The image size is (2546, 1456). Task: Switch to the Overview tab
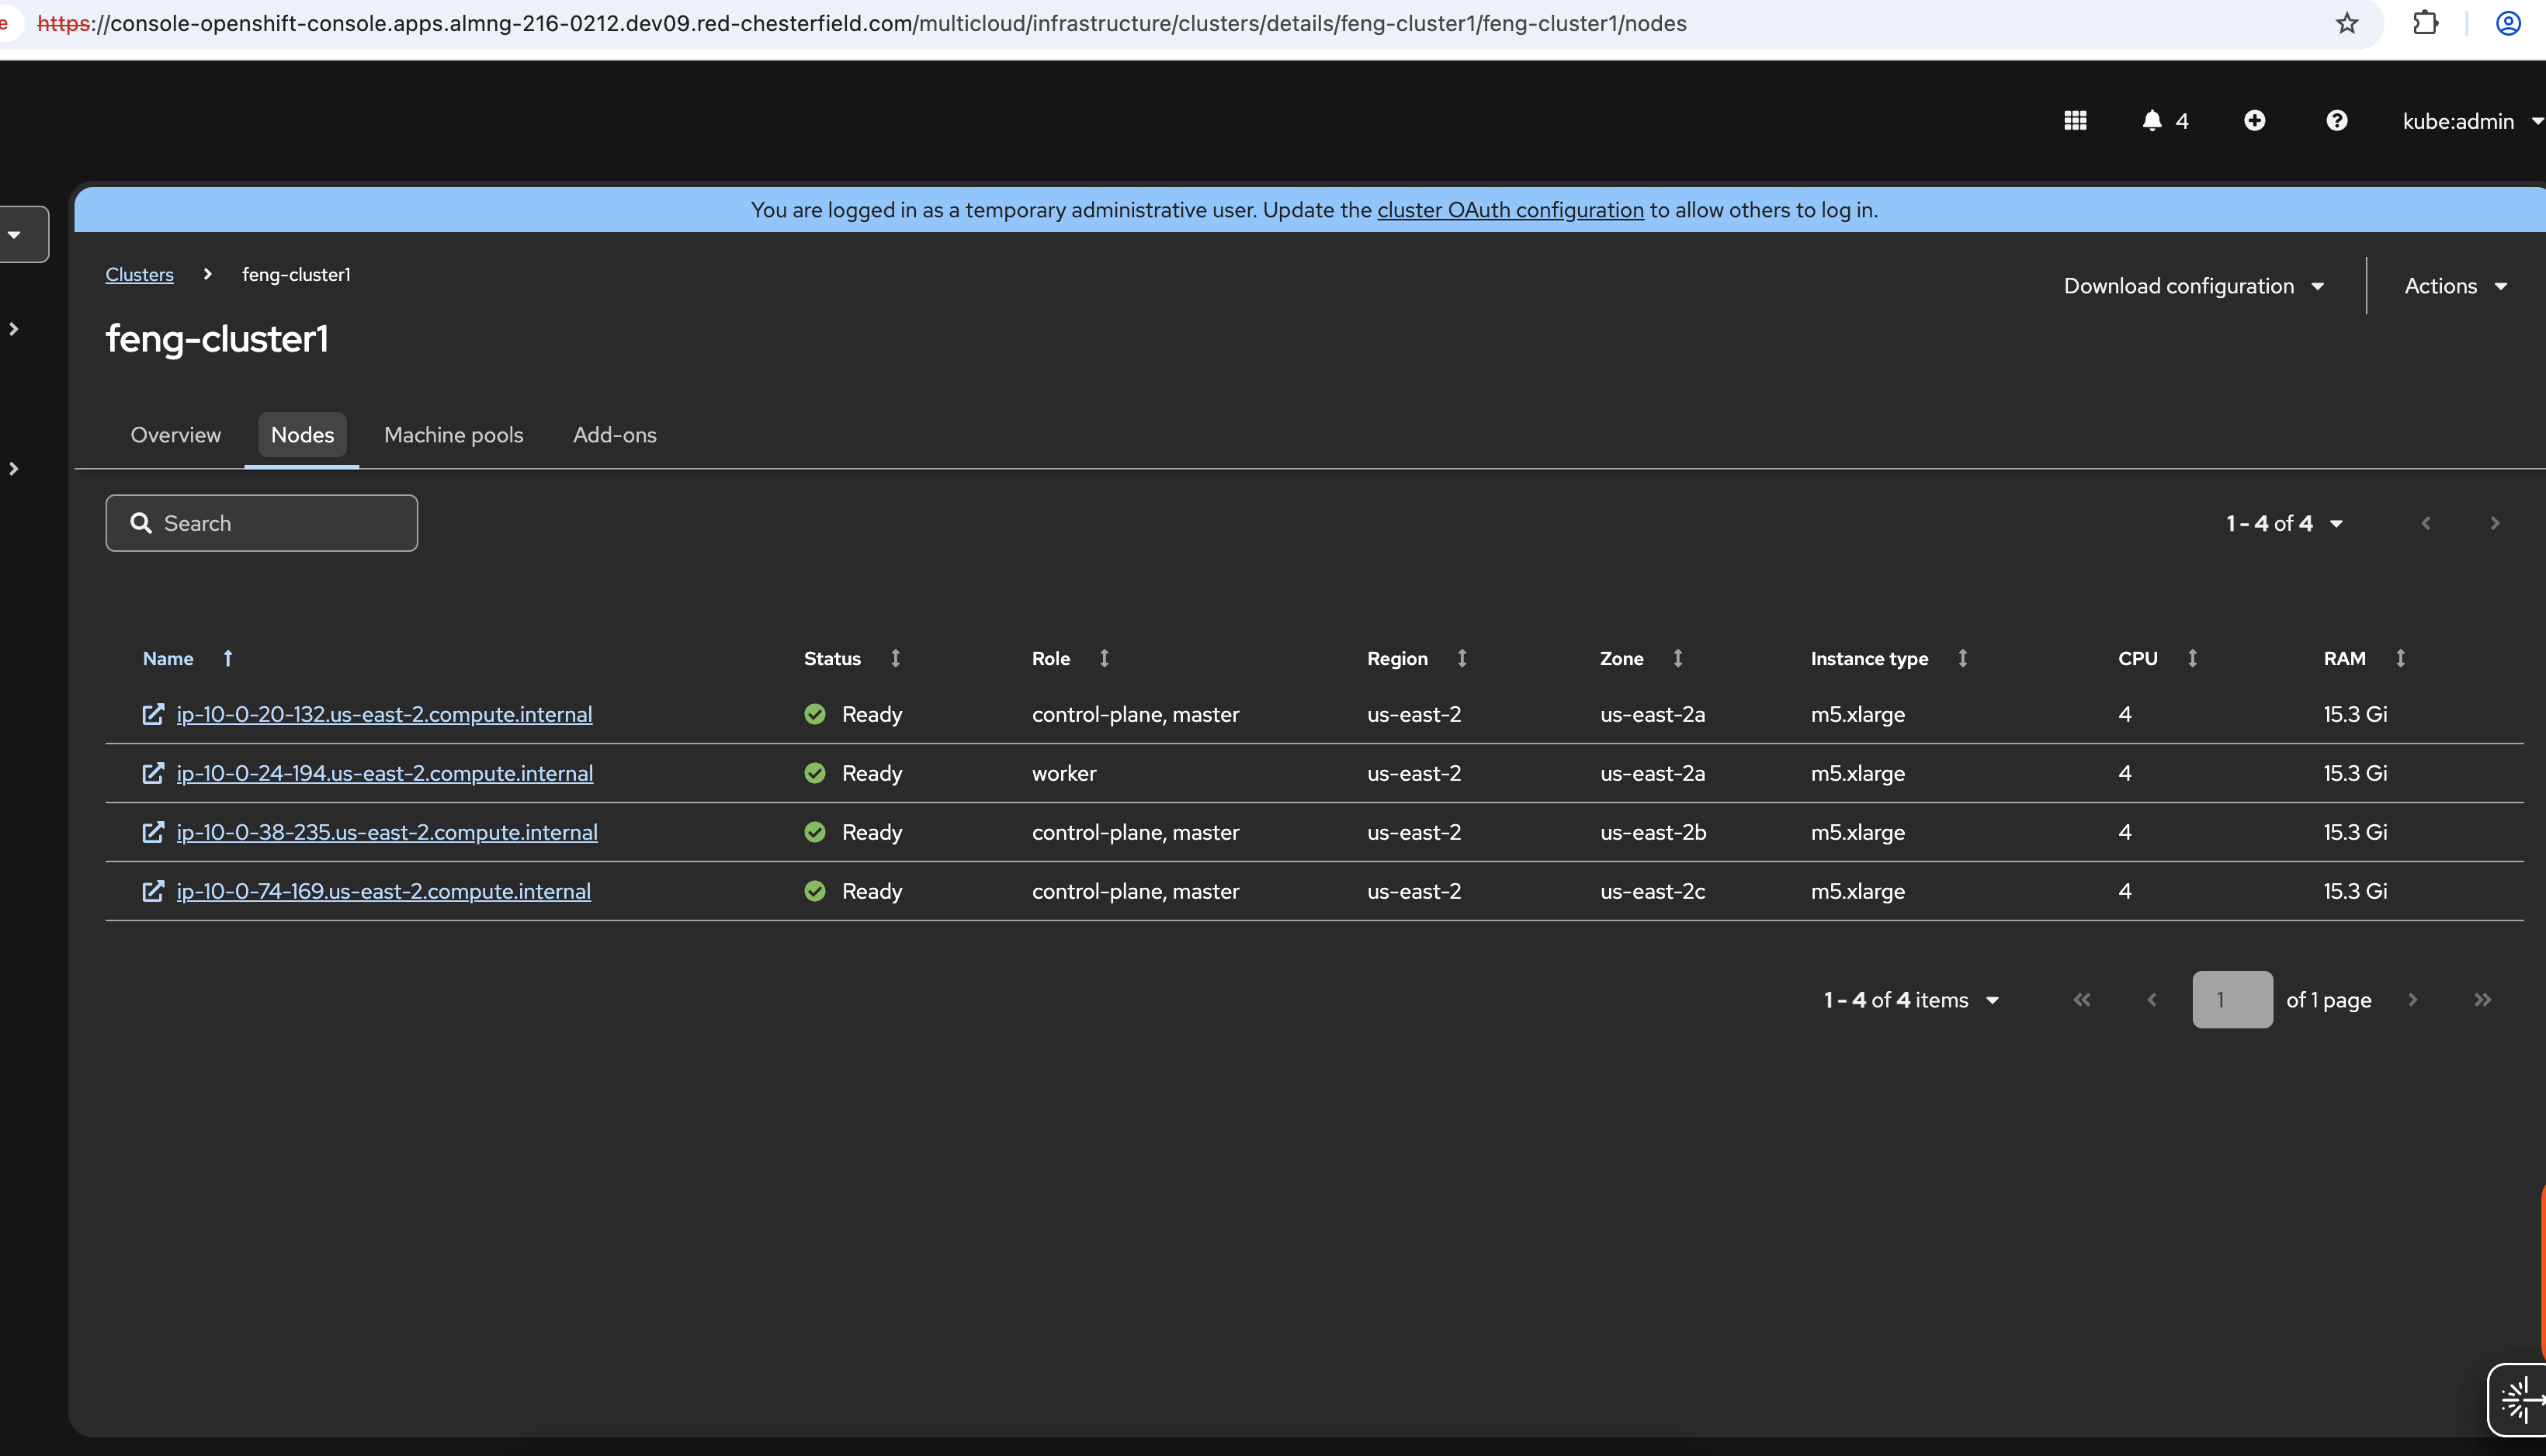[175, 435]
